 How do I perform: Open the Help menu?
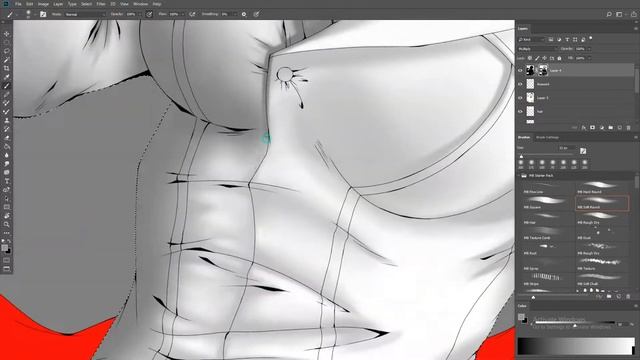pyautogui.click(x=157, y=4)
